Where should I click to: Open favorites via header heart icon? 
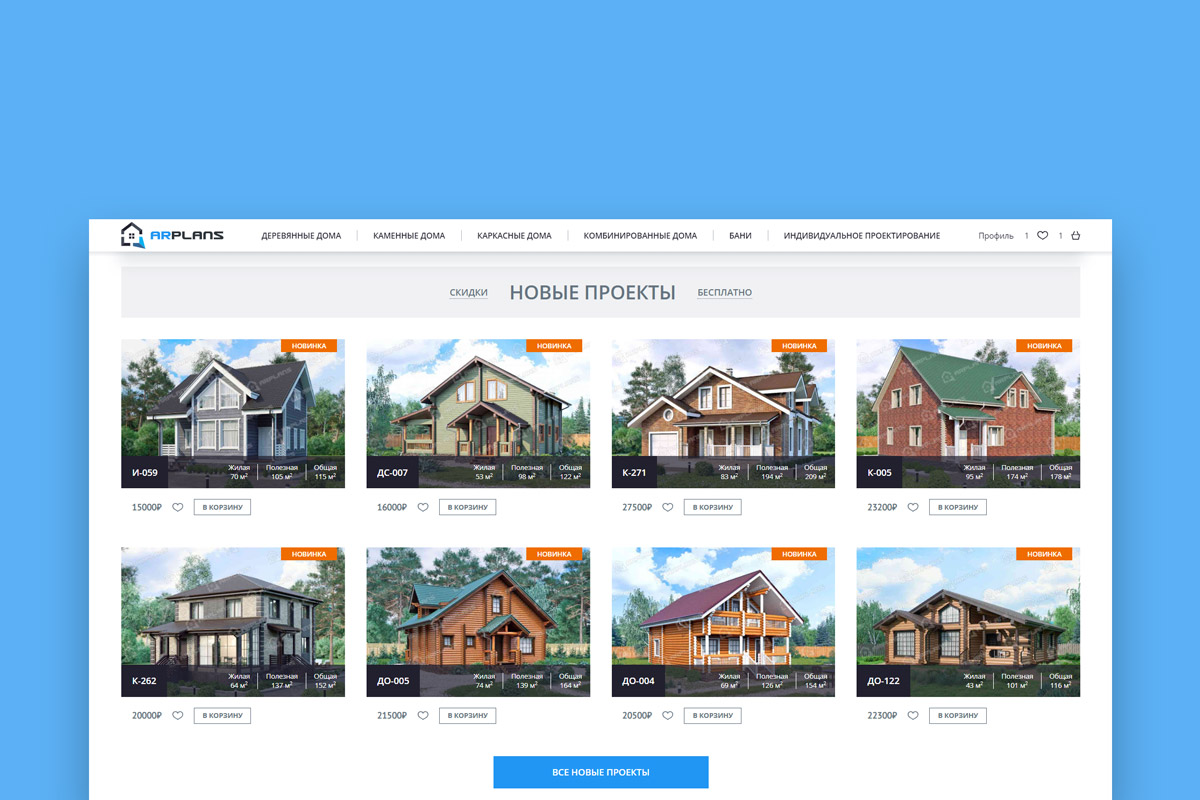click(1042, 236)
